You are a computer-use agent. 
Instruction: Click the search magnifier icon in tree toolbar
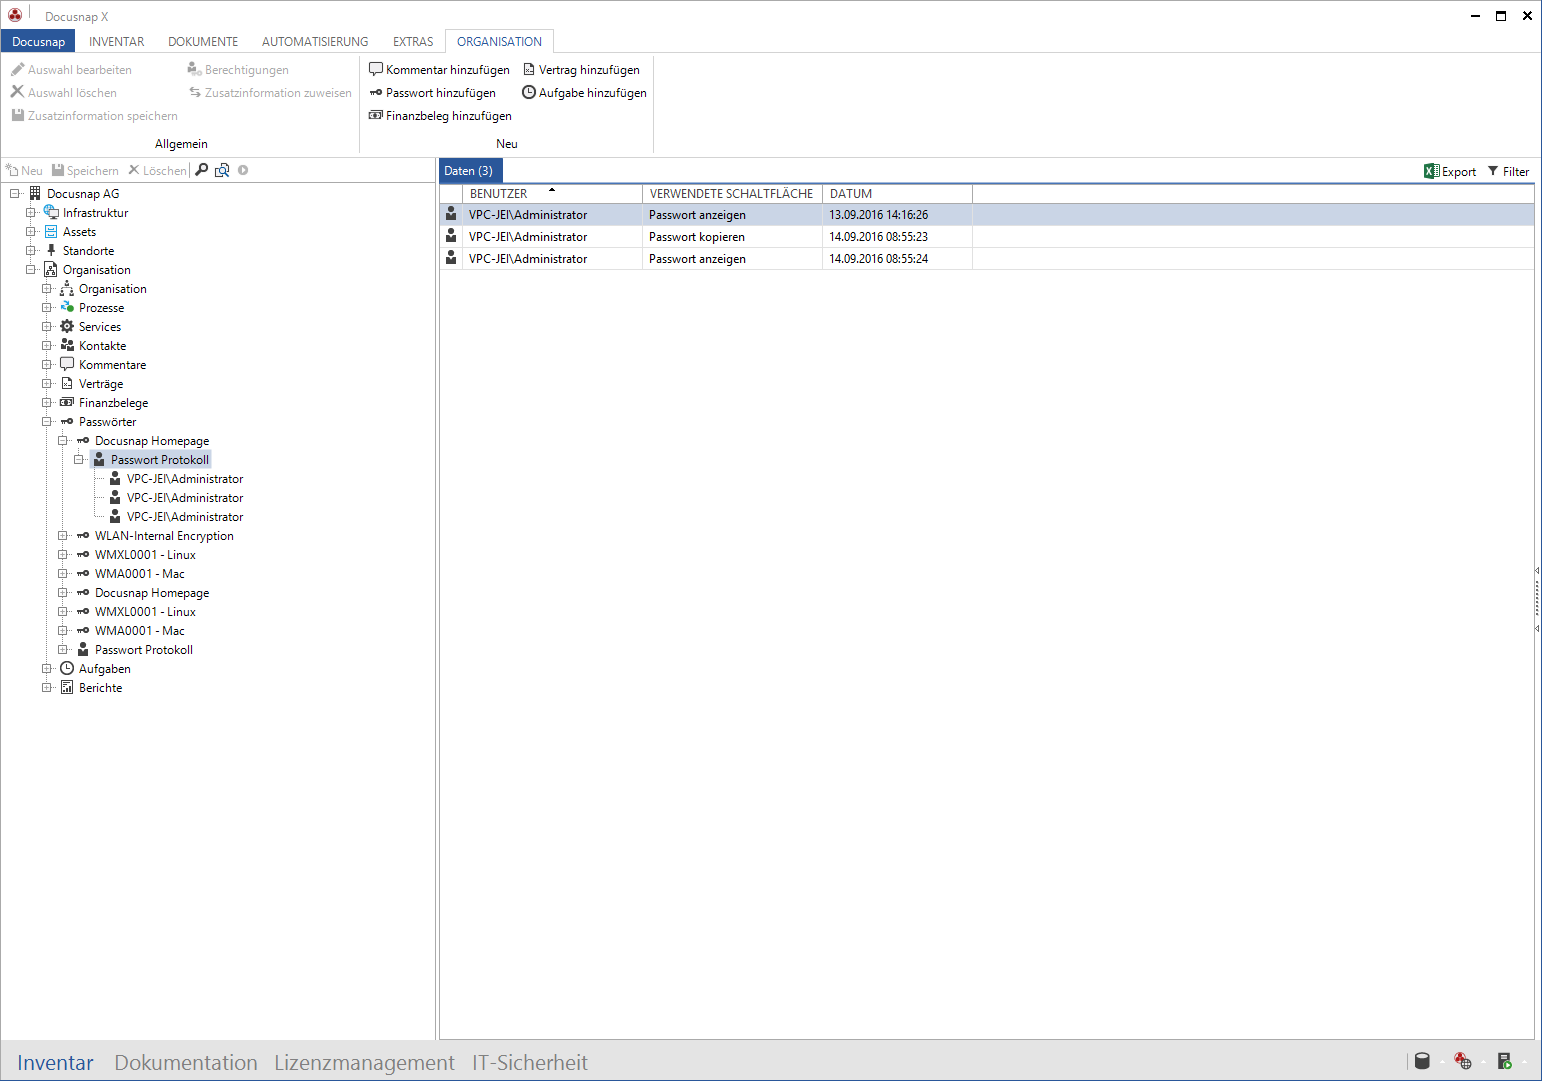(202, 170)
